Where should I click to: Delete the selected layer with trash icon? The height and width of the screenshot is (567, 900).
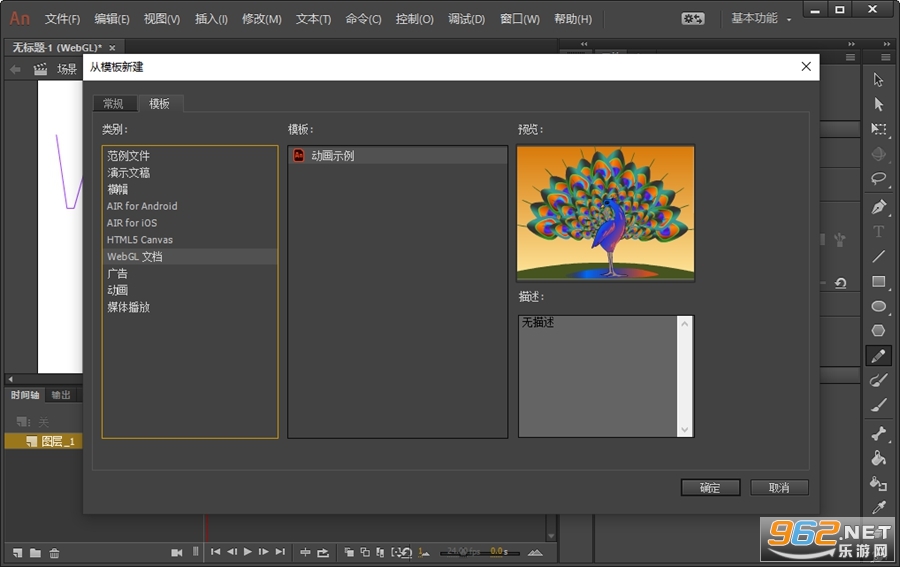click(x=54, y=553)
